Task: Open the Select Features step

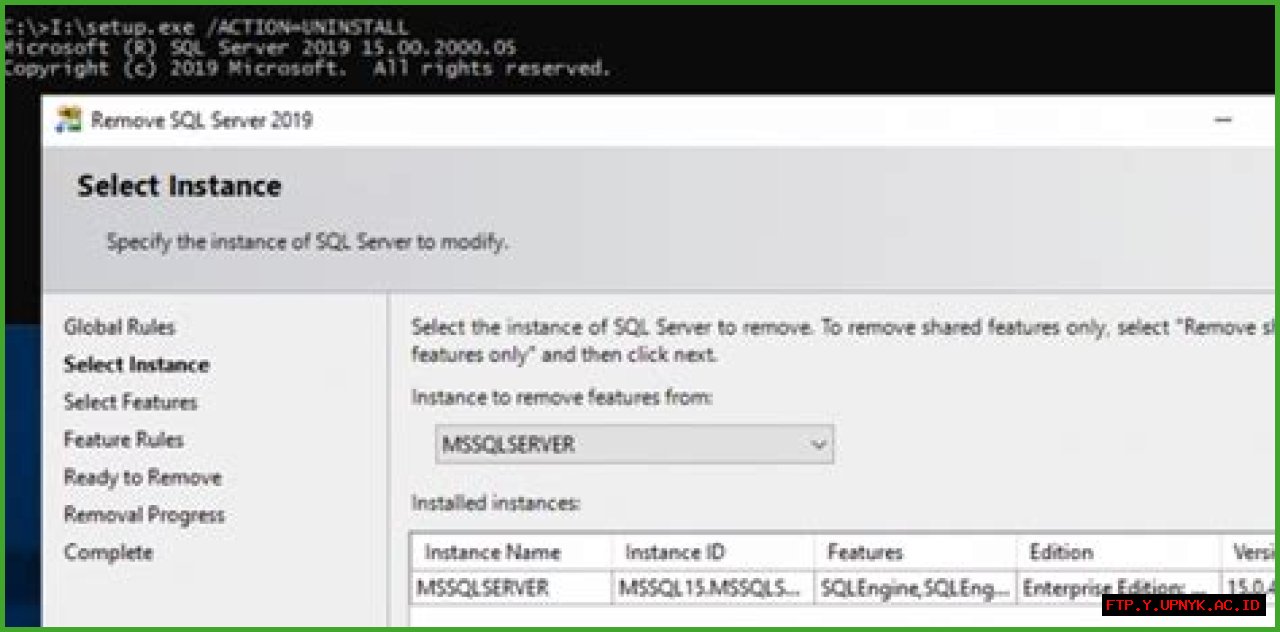Action: click(130, 402)
